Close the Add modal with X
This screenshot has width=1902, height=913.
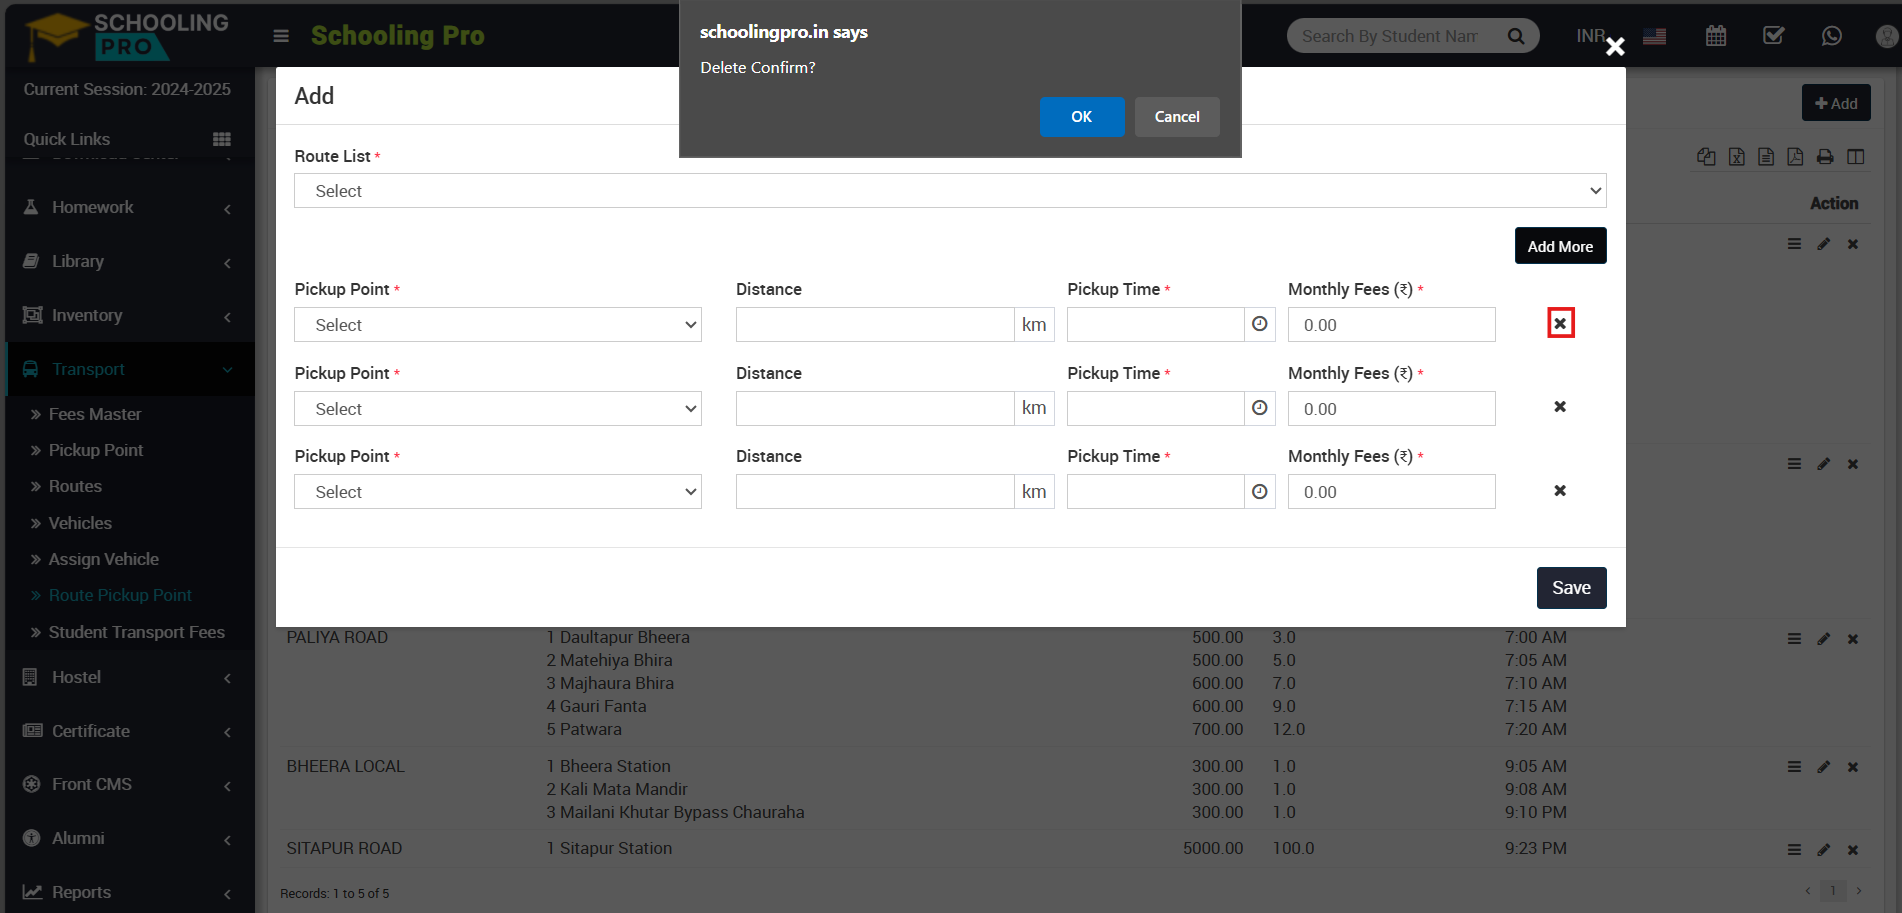[x=1615, y=47]
